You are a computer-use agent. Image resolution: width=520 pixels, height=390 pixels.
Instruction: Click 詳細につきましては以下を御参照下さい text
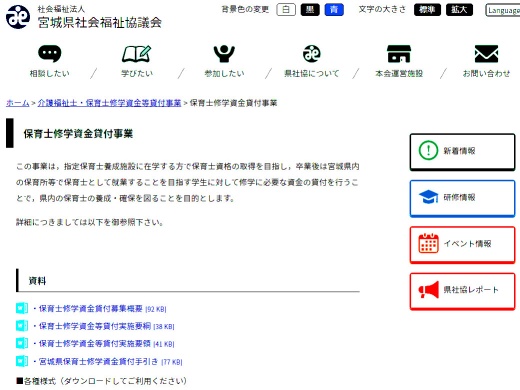click(x=90, y=222)
